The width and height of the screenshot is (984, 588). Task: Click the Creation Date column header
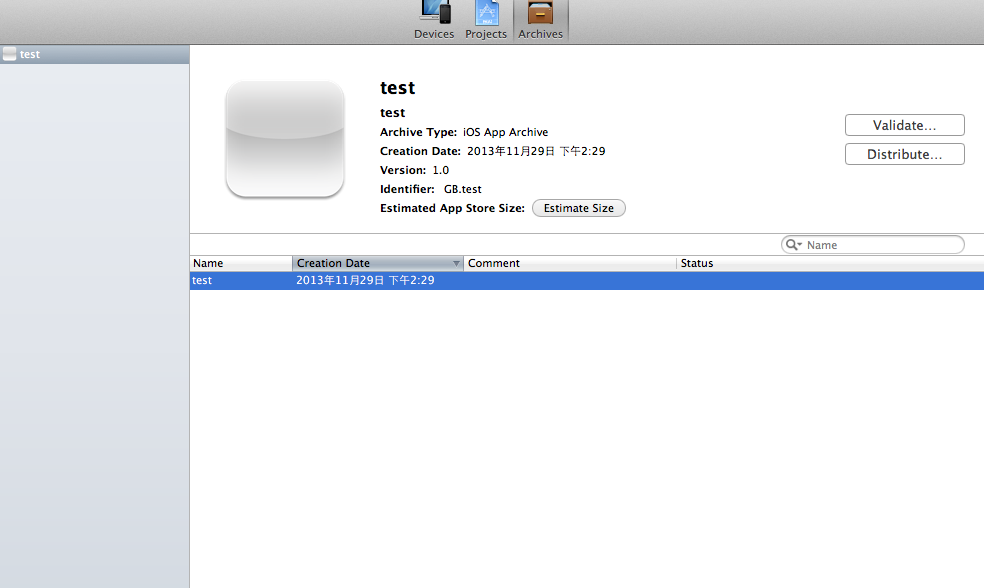pyautogui.click(x=370, y=263)
